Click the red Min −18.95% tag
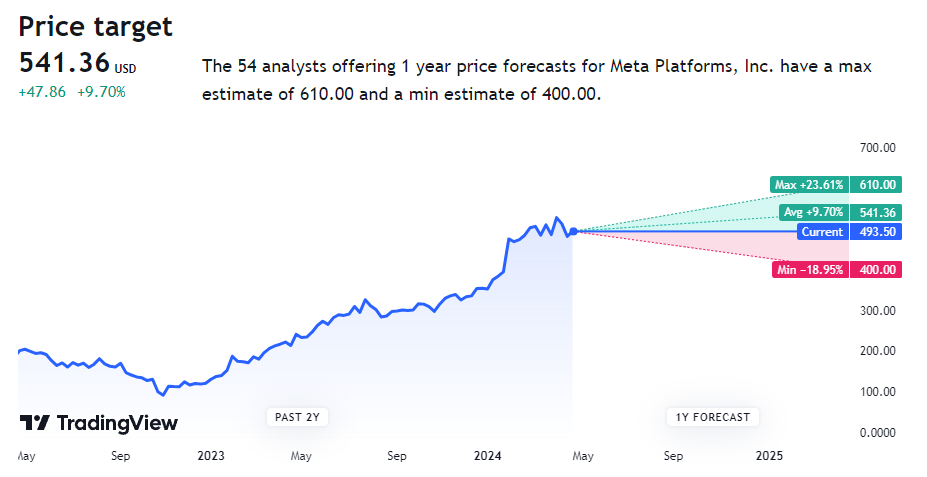Viewport: 927px width, 477px height. click(x=810, y=270)
